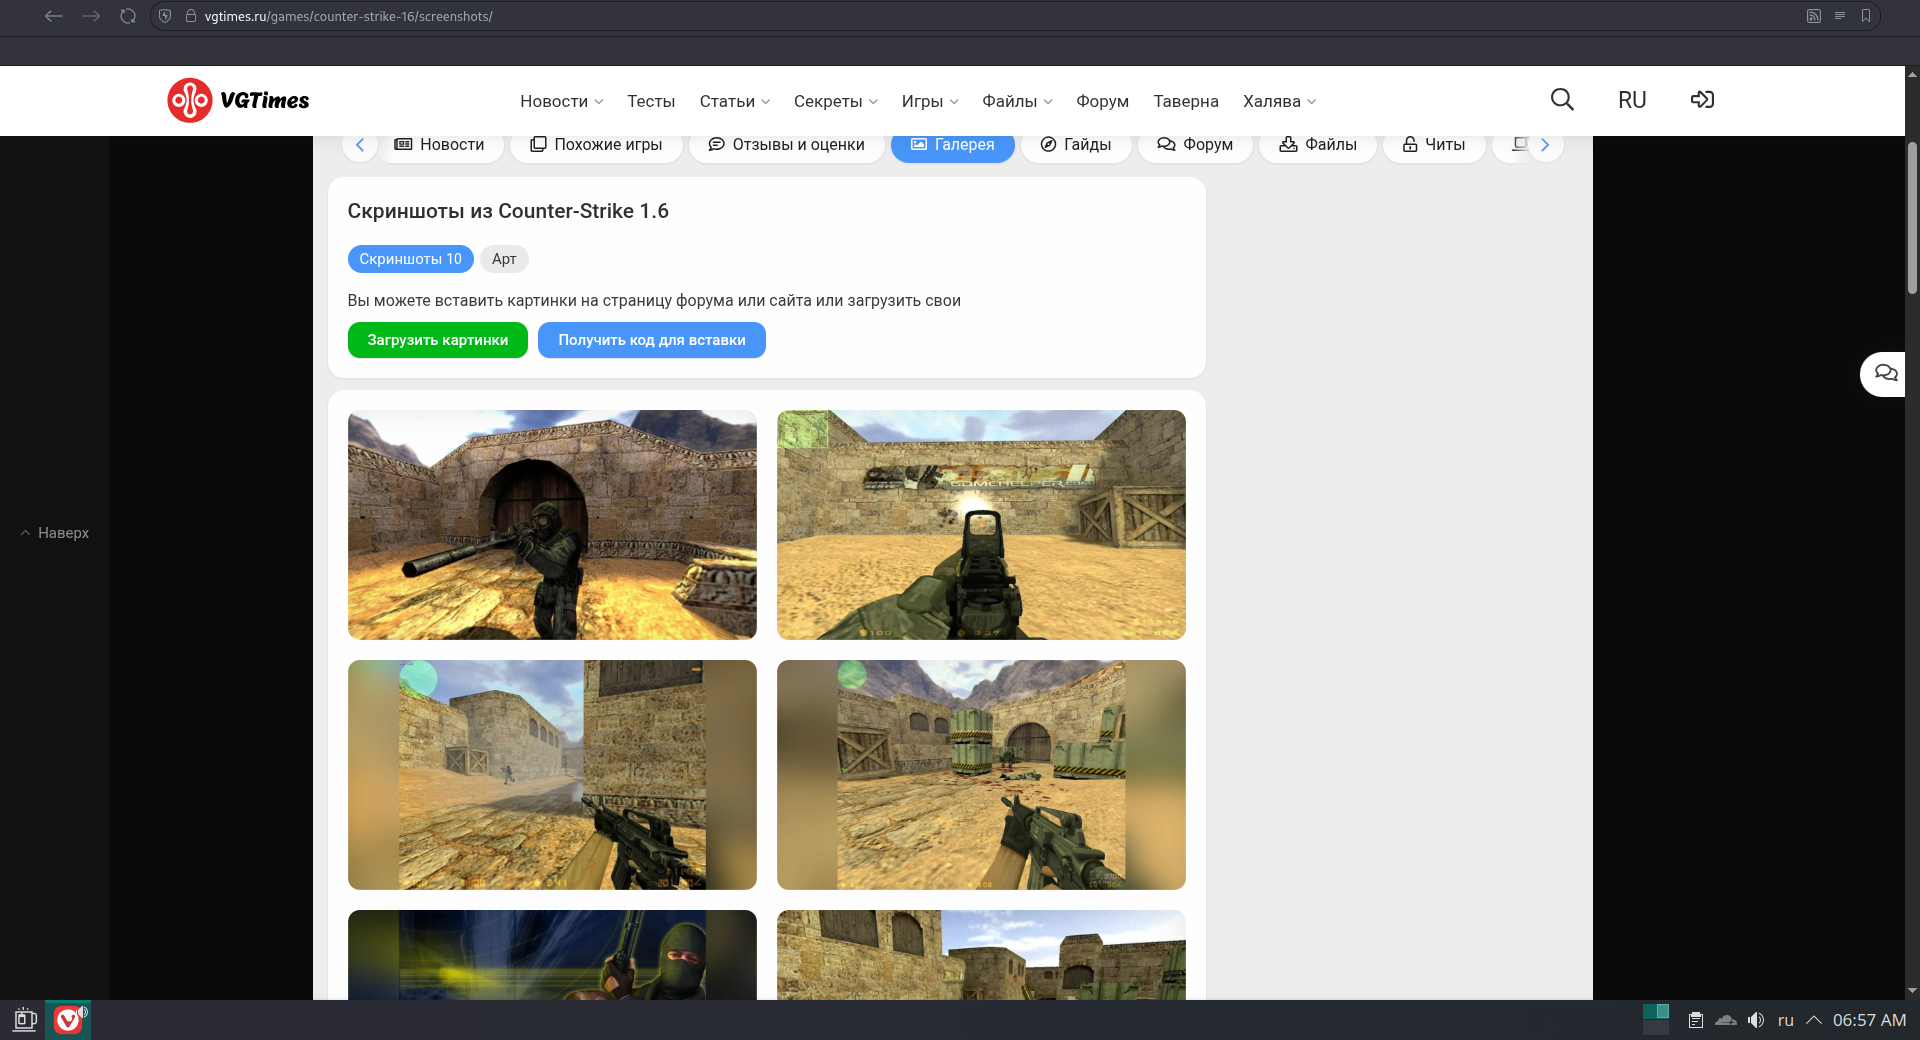The height and width of the screenshot is (1040, 1920).
Task: Open Форум in the main navigation
Action: pyautogui.click(x=1102, y=101)
